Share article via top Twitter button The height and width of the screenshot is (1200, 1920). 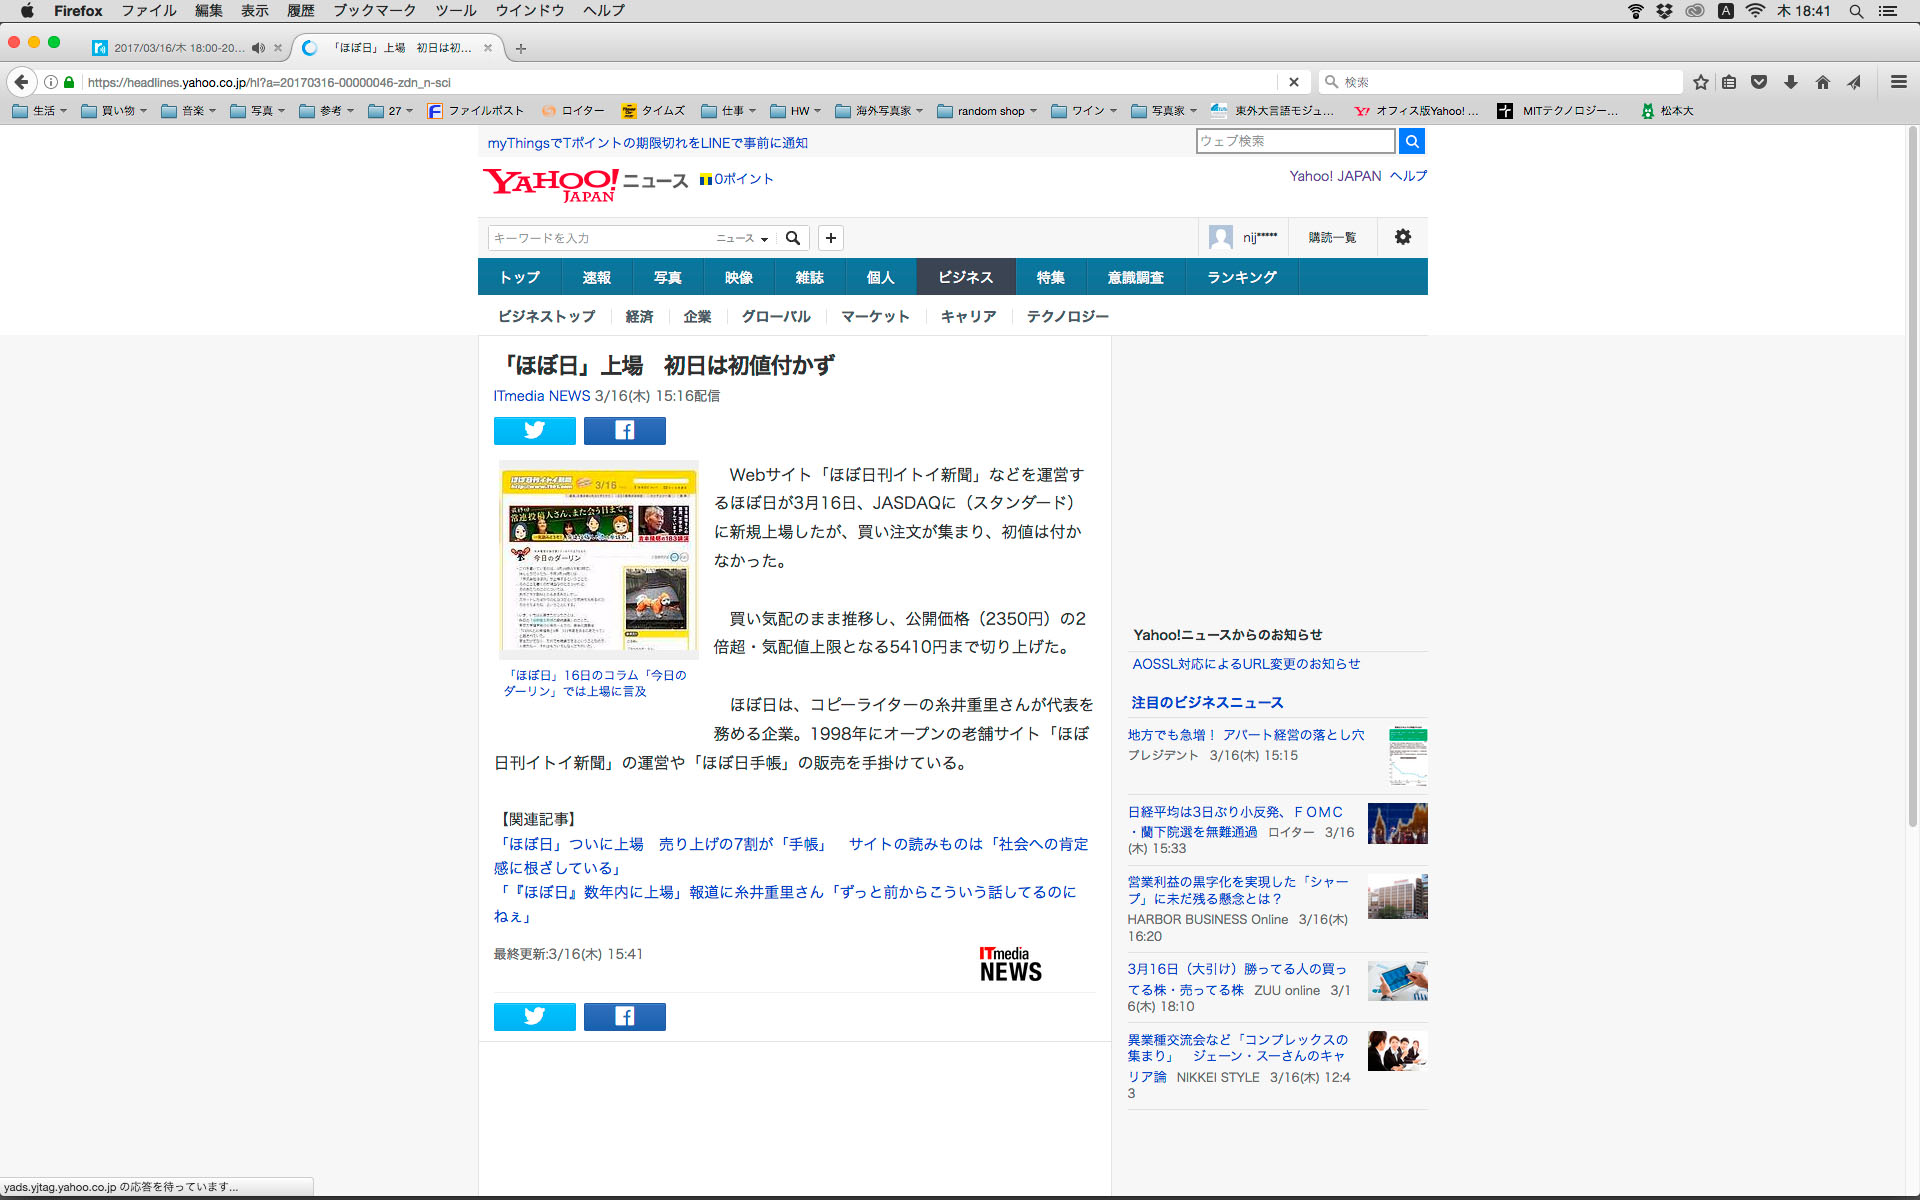pos(534,430)
